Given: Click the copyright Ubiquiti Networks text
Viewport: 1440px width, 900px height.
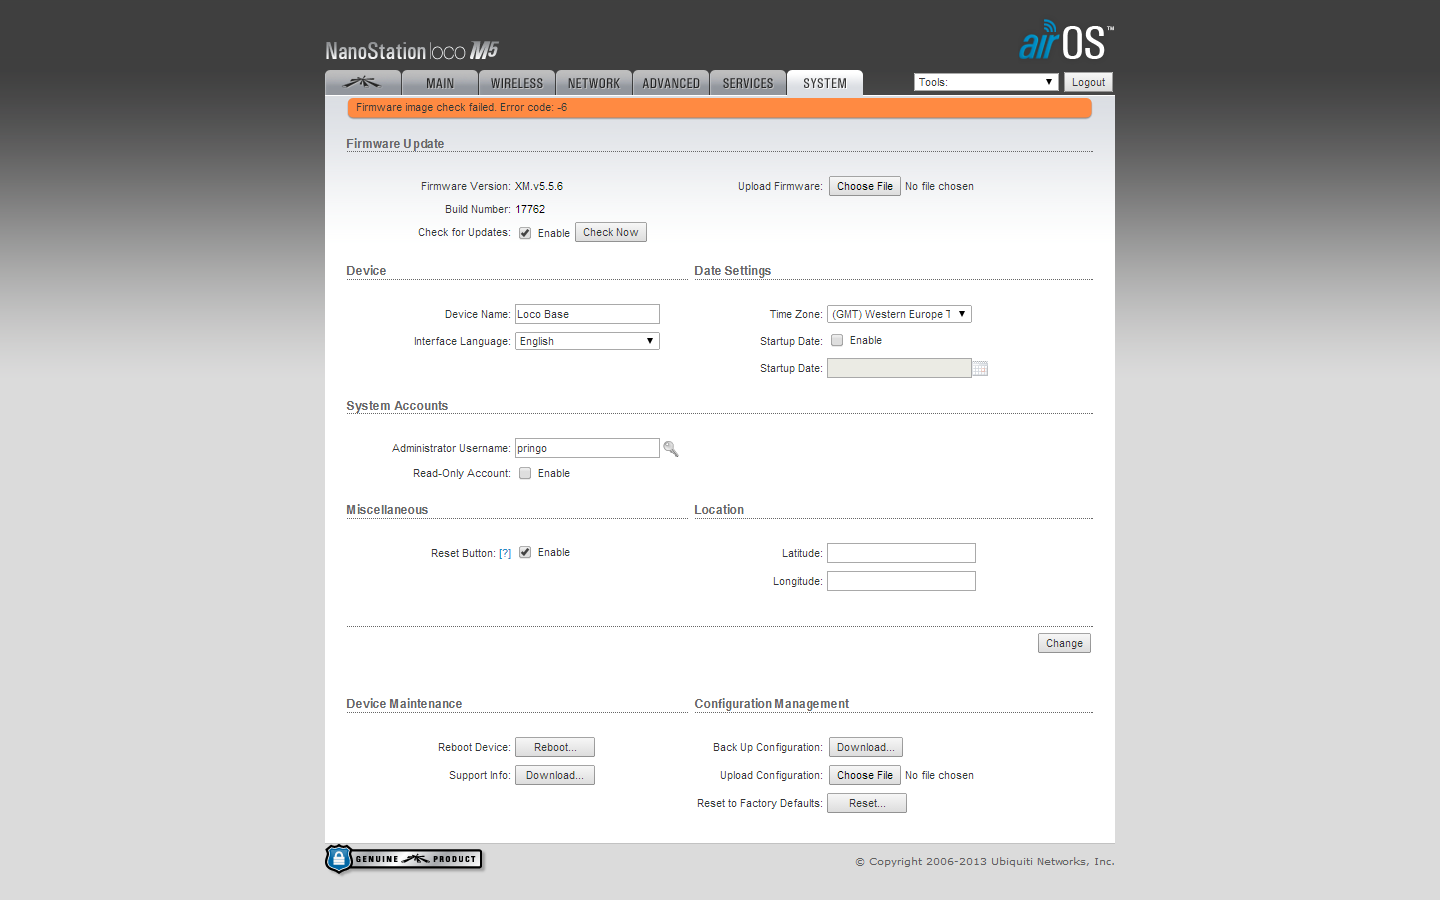Looking at the screenshot, I should [x=985, y=861].
